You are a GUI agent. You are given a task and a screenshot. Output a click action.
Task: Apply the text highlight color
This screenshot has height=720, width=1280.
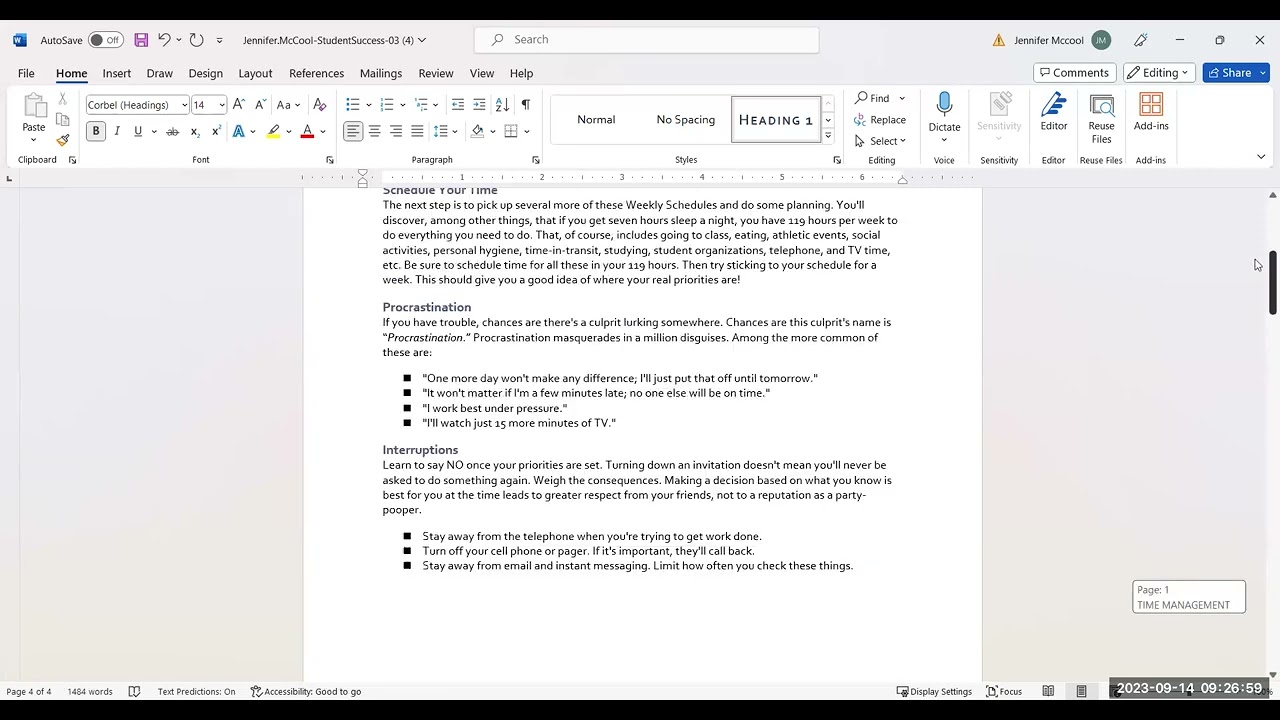(x=273, y=132)
